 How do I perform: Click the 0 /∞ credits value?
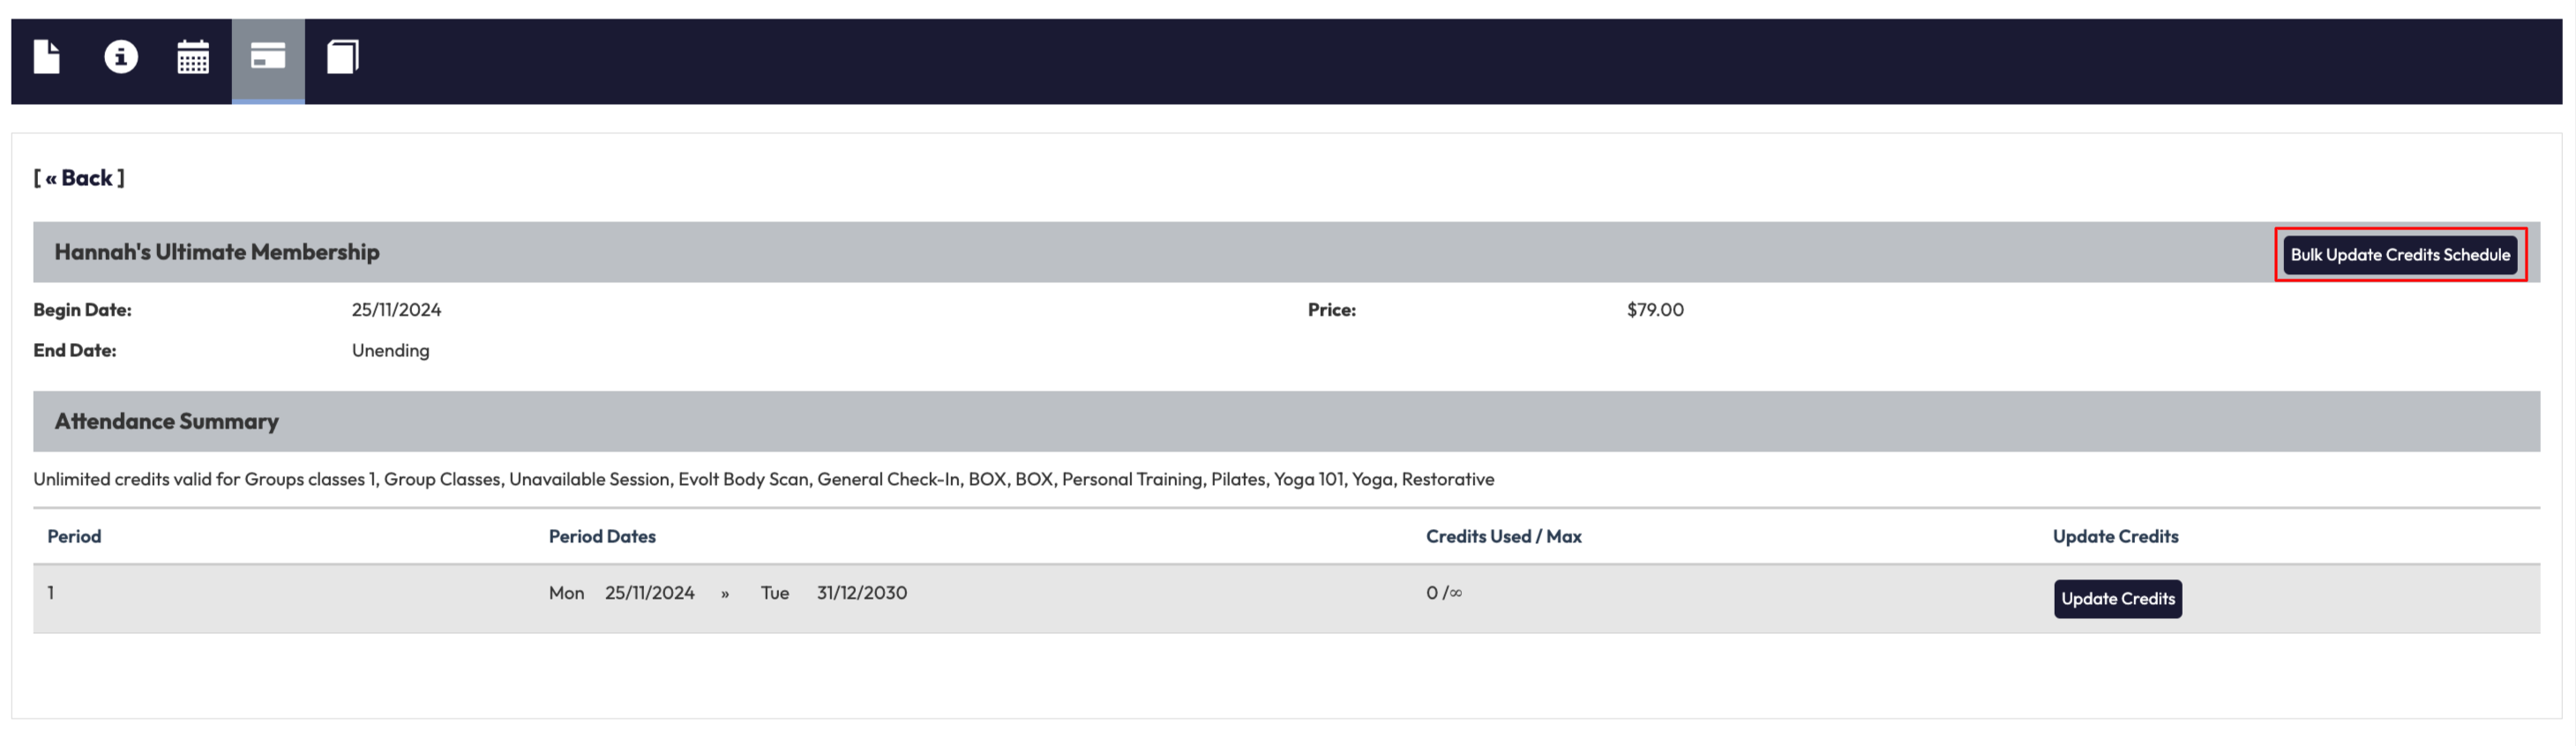pos(1443,593)
